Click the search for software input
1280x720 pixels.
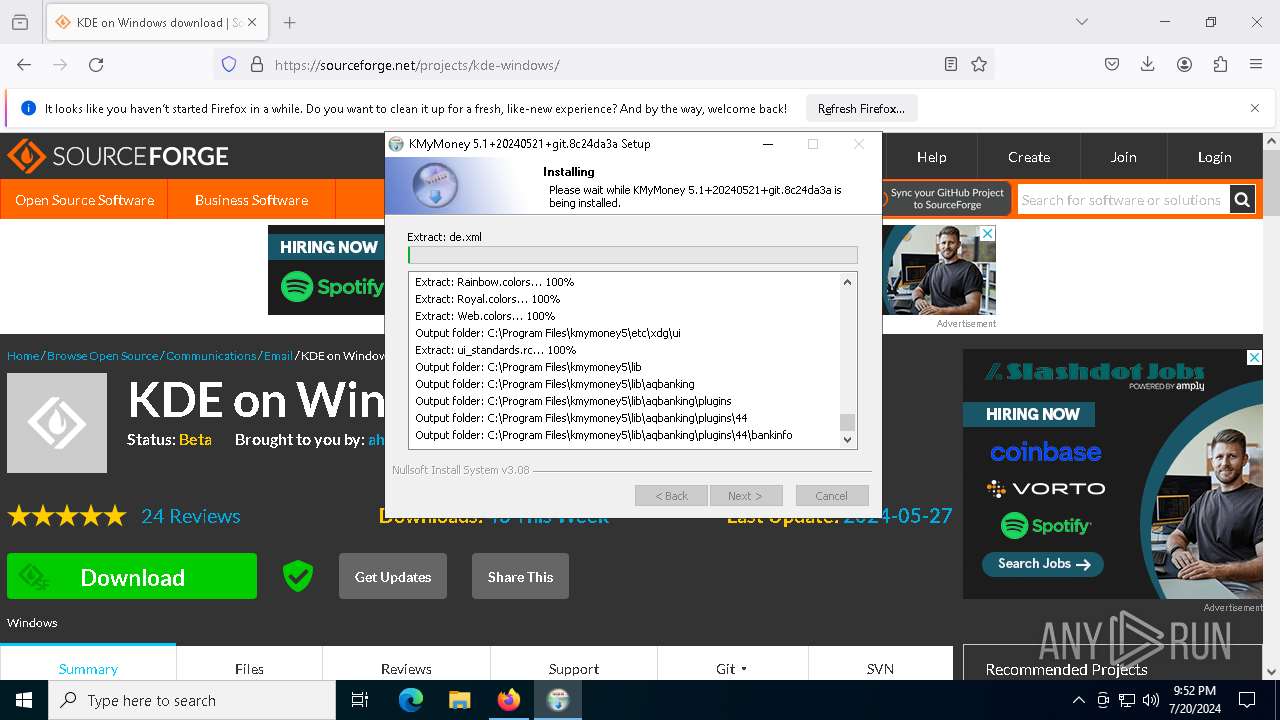click(x=1122, y=200)
